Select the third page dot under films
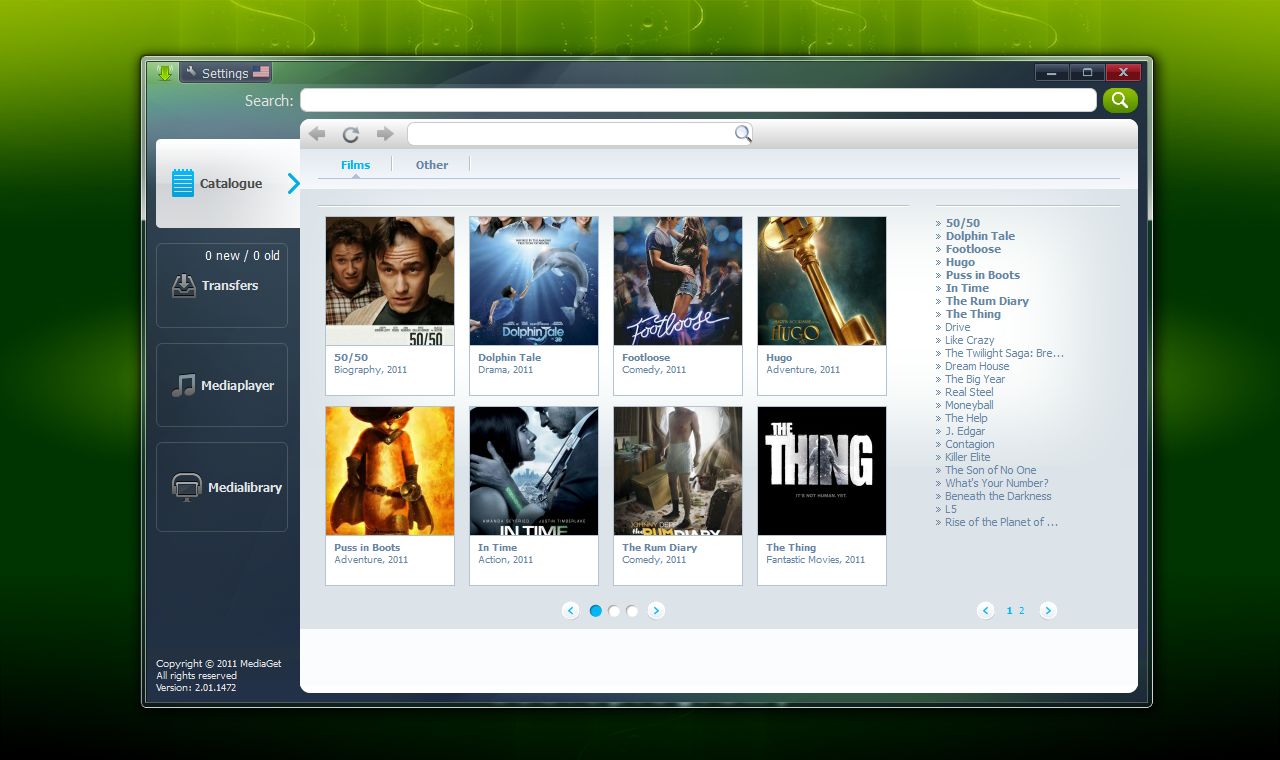 coord(632,611)
